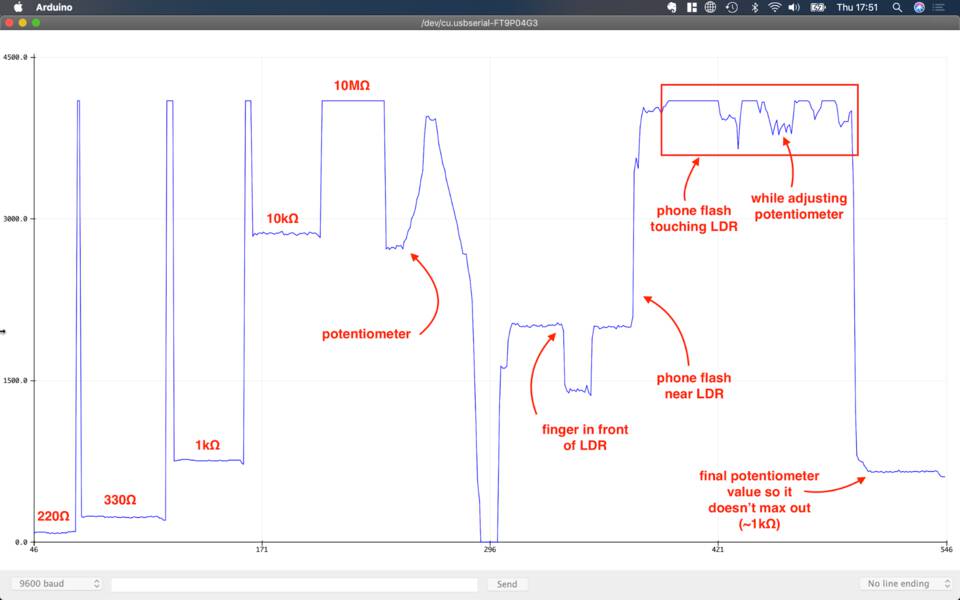This screenshot has height=600, width=960.
Task: Open the volume control in menu bar
Action: pos(794,7)
